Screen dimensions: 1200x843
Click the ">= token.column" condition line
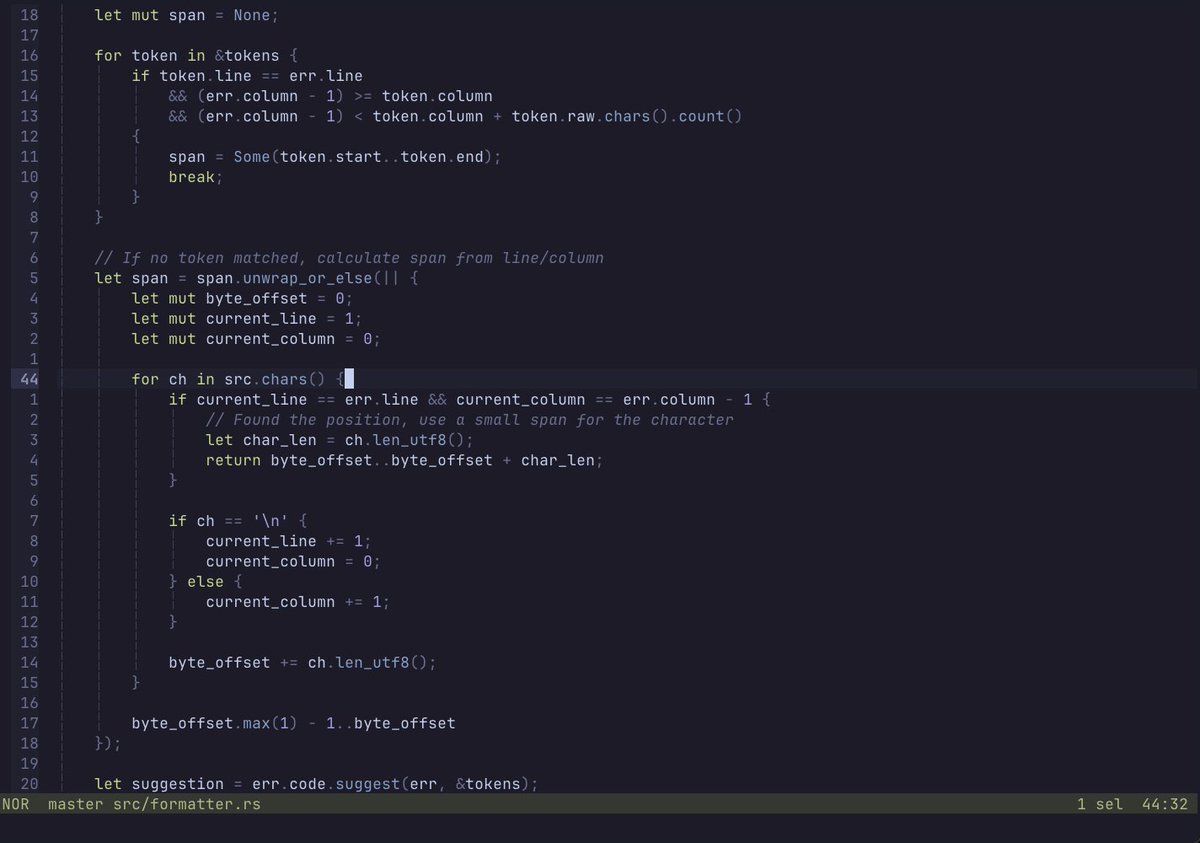330,96
